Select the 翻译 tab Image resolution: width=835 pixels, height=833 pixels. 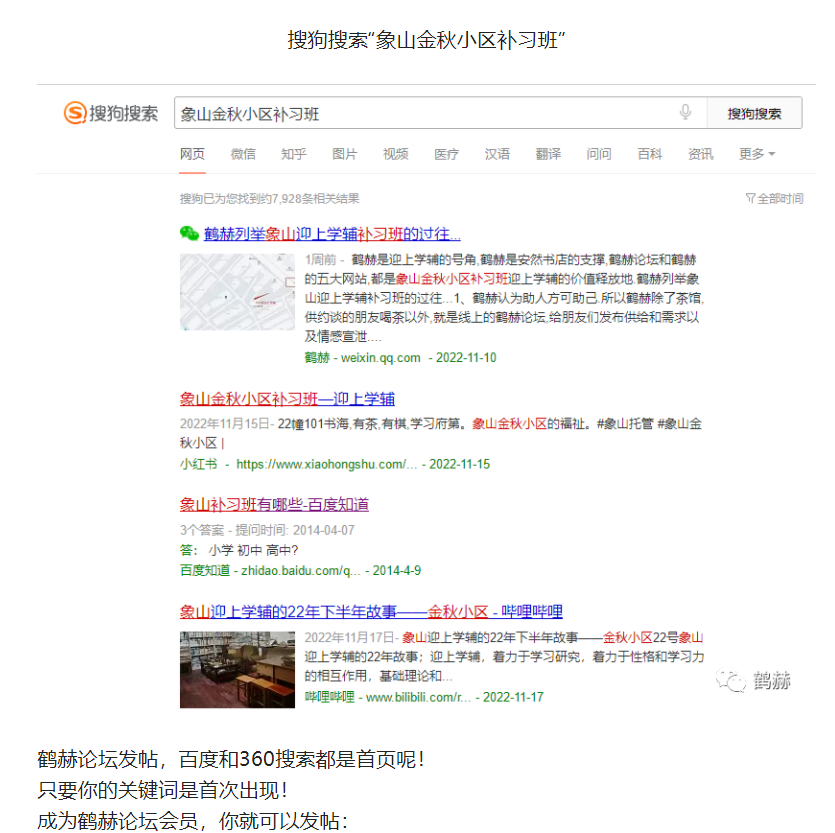pos(548,154)
